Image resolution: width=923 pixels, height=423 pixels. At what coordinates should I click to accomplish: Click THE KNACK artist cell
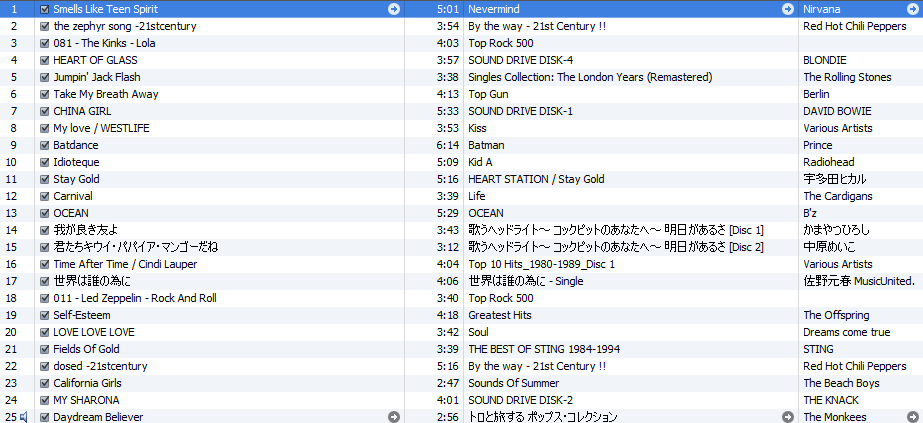tap(831, 400)
